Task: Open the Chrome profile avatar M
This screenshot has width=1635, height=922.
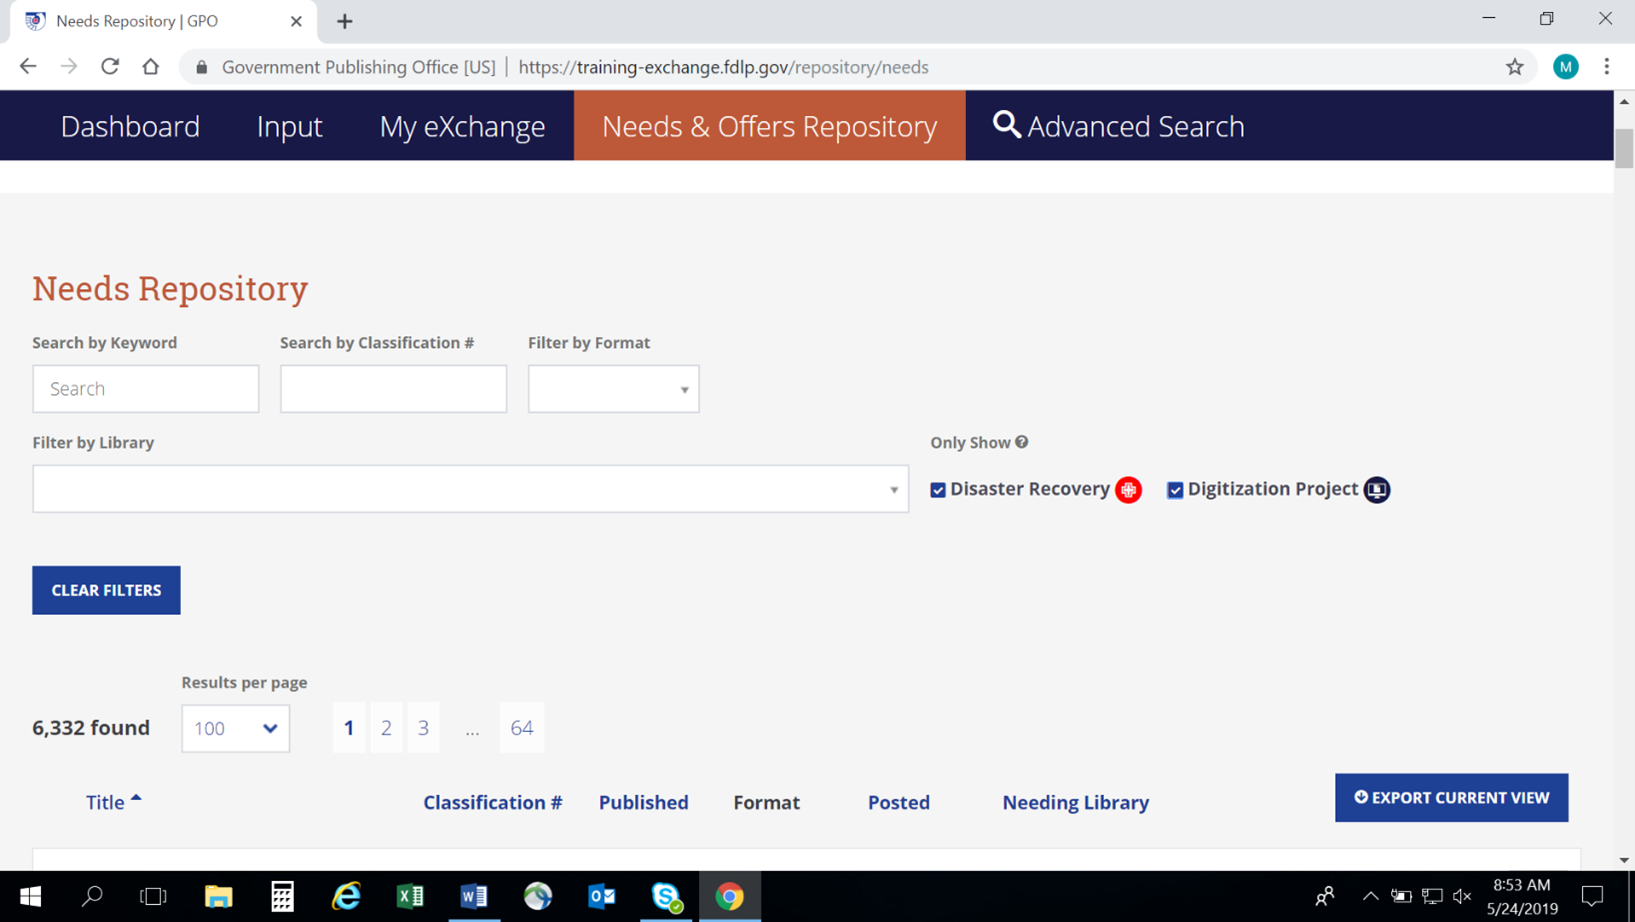Action: pyautogui.click(x=1566, y=67)
